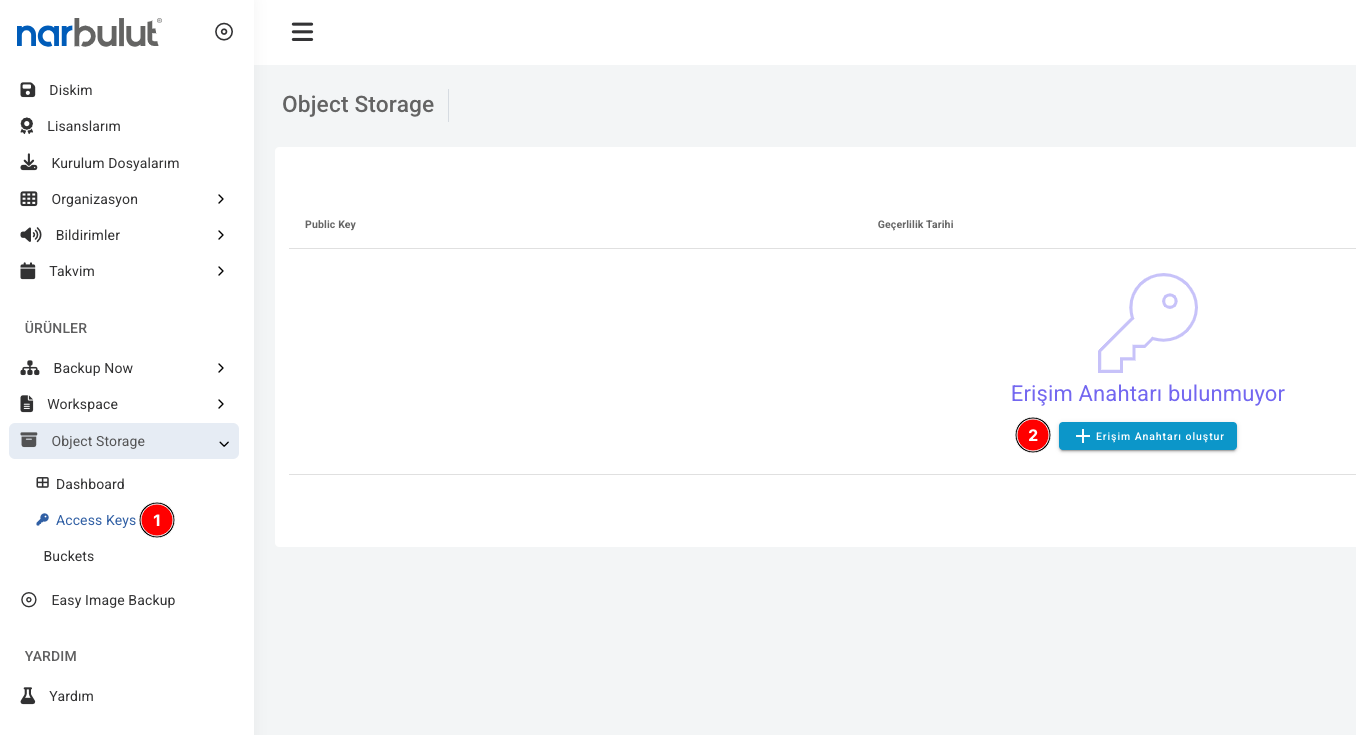Open Buckets under Object Storage
The width and height of the screenshot is (1356, 735).
[x=69, y=556]
